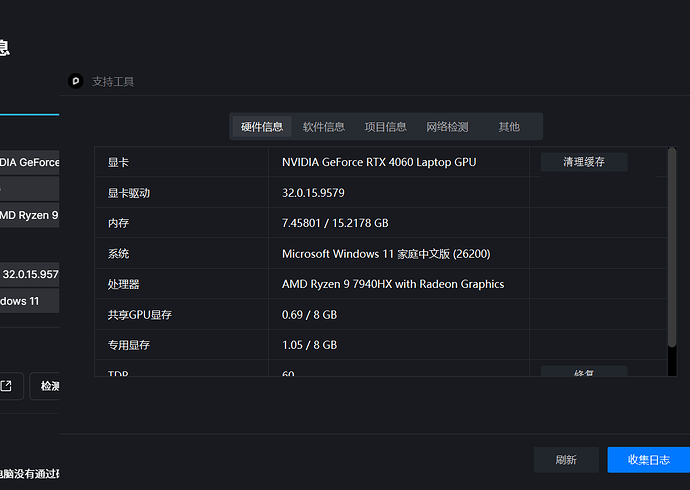Select memory value 7.45801 / 15.2178 GB
Viewport: 690px width, 490px height.
coord(335,223)
